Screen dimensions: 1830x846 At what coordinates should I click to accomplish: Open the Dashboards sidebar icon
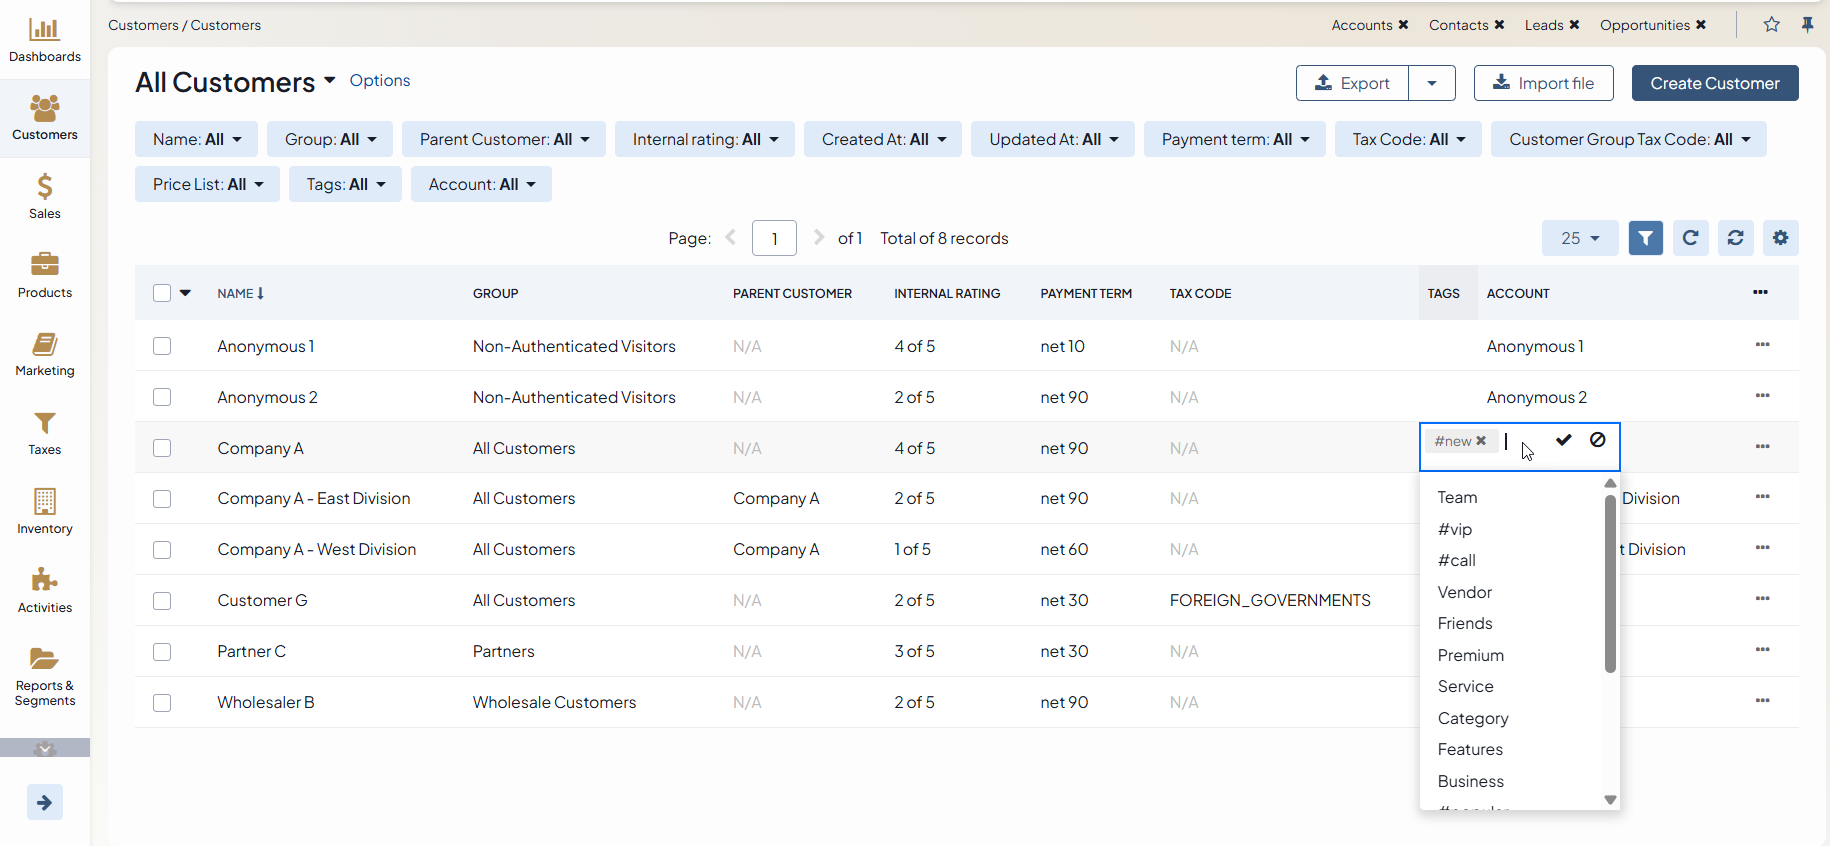pyautogui.click(x=44, y=40)
